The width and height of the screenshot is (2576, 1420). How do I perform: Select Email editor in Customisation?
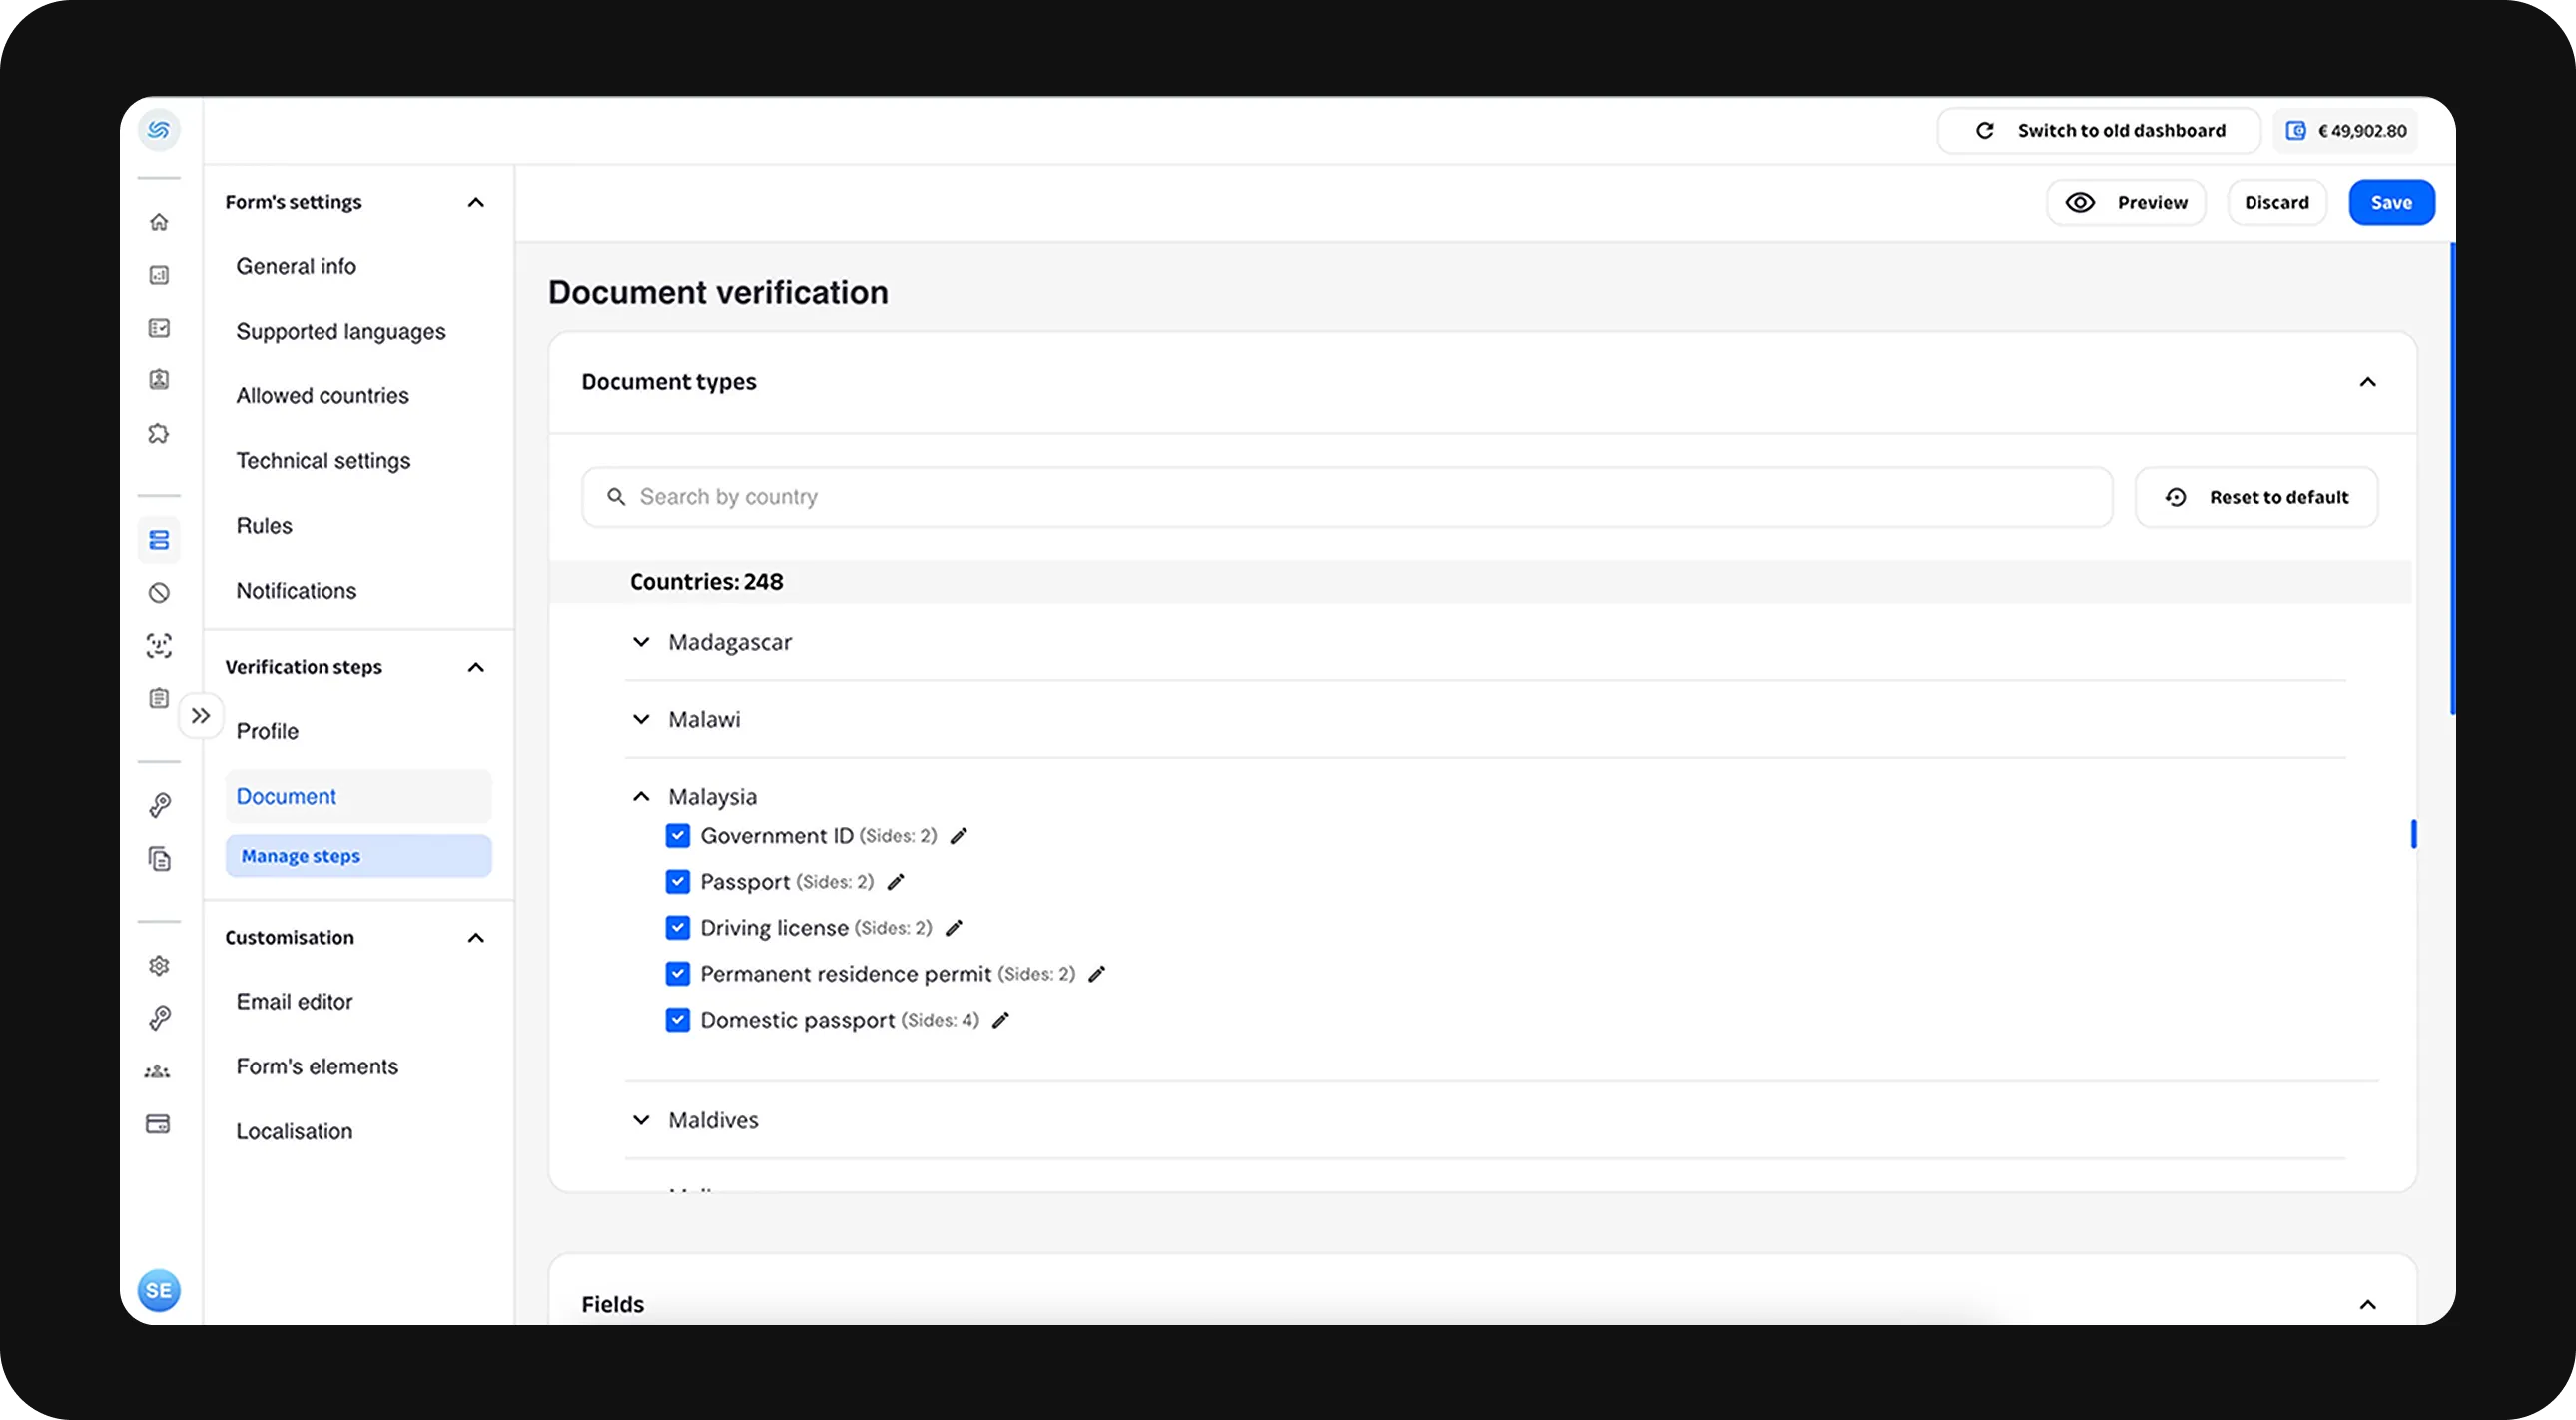pyautogui.click(x=294, y=1001)
